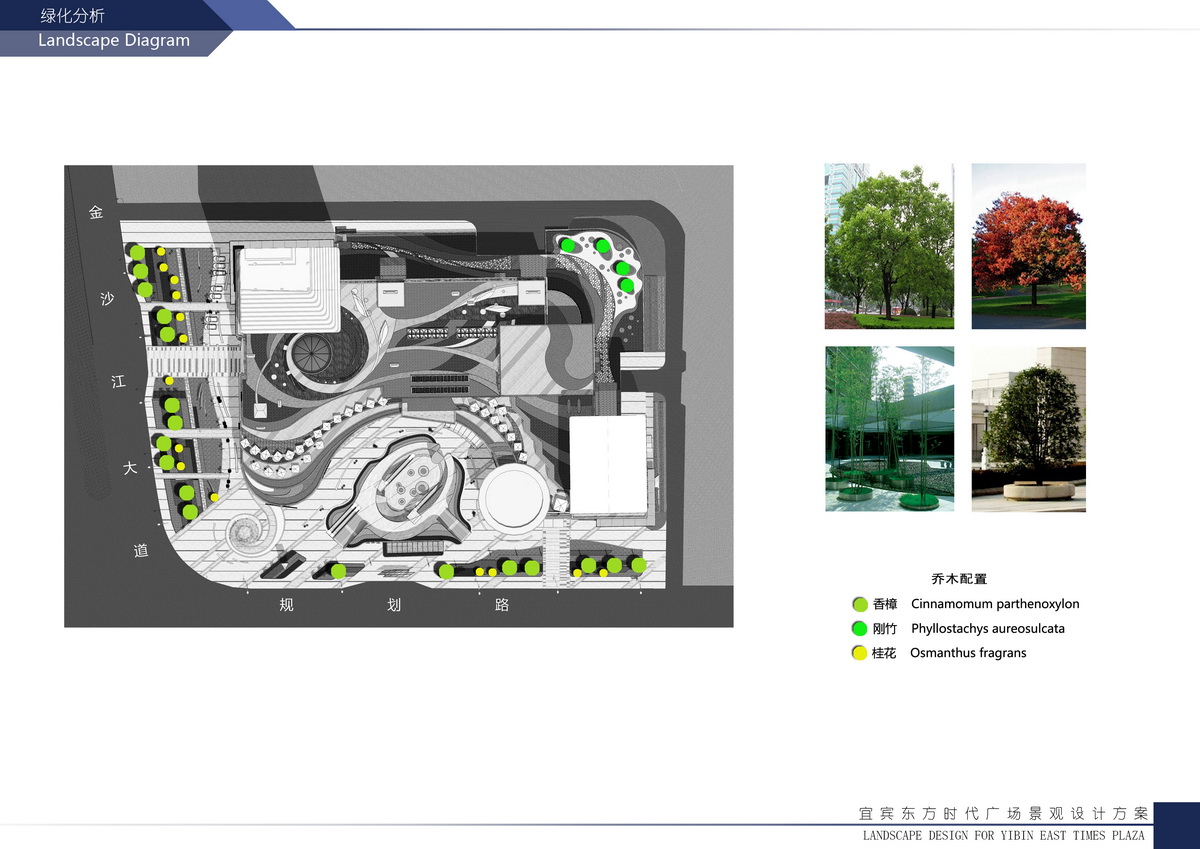The image size is (1200, 849).
Task: Click the 江 character on the left road
Action: (x=119, y=382)
